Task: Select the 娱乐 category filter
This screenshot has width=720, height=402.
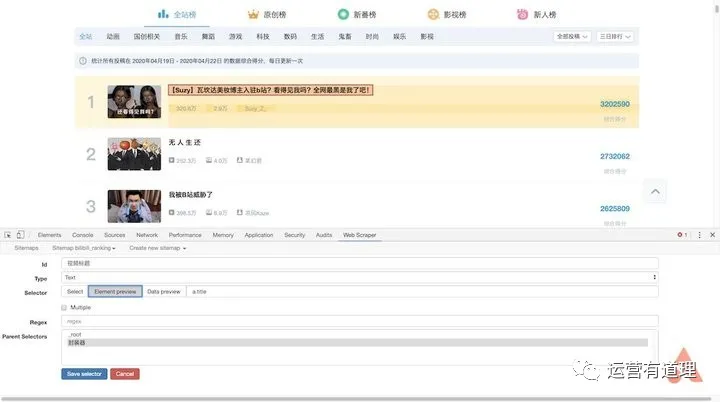Action: [x=399, y=36]
